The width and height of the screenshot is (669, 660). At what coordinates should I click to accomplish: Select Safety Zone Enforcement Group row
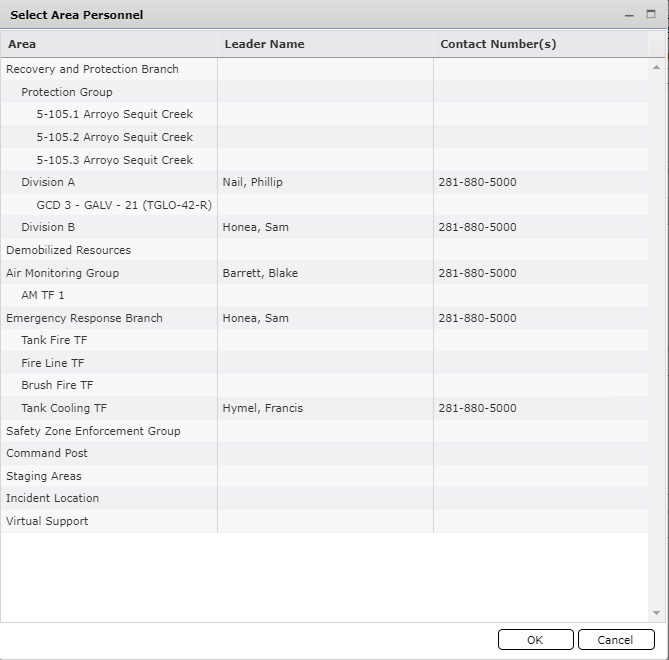click(x=93, y=431)
